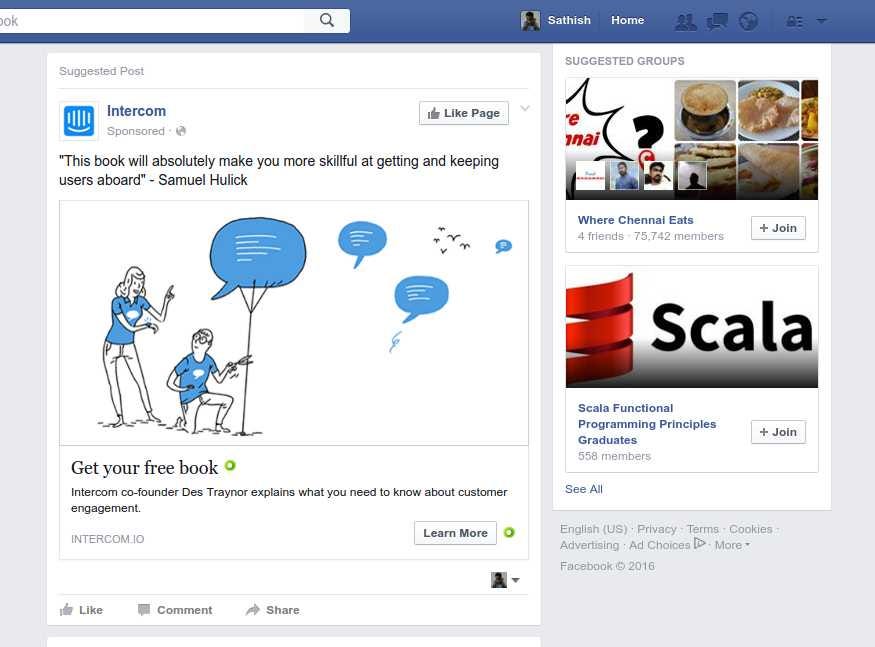Click the Samuel Hulick quote text
This screenshot has width=875, height=647.
(279, 171)
